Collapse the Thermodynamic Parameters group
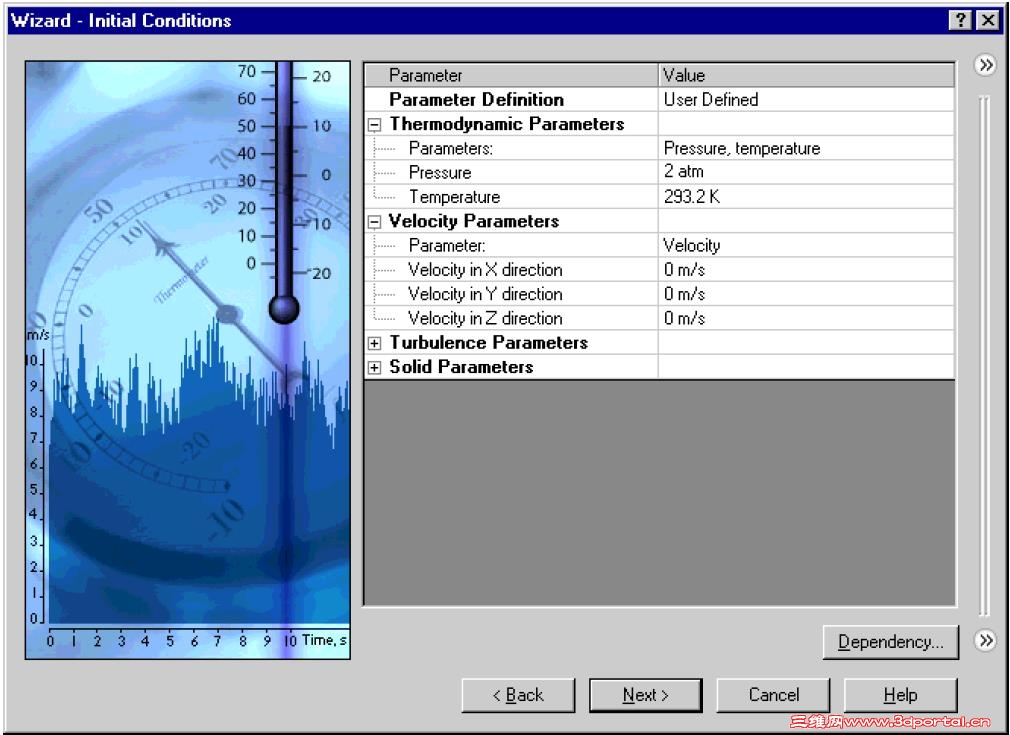The height and width of the screenshot is (735, 1010). [x=375, y=123]
